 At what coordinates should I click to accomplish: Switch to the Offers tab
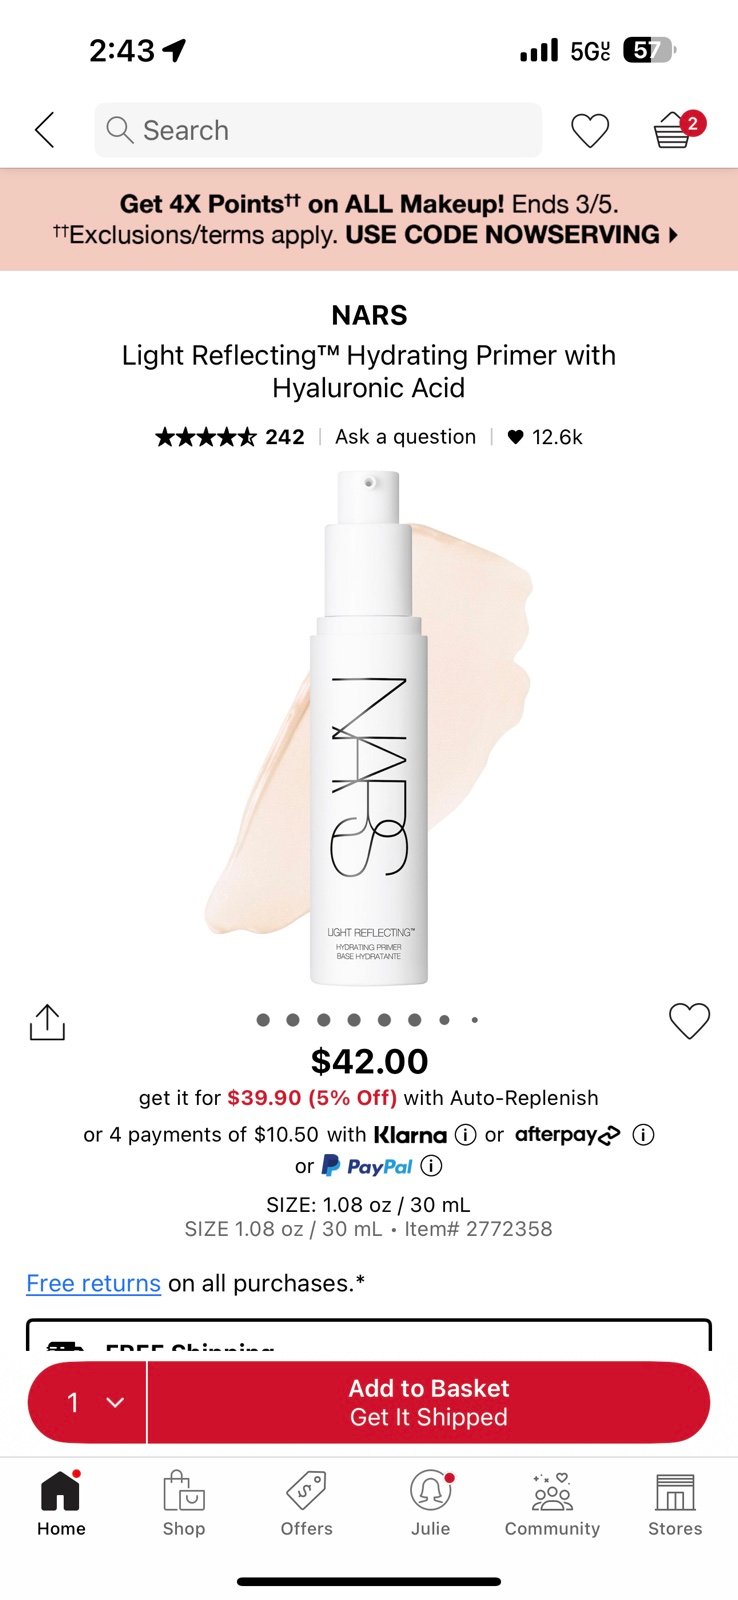pyautogui.click(x=307, y=1503)
